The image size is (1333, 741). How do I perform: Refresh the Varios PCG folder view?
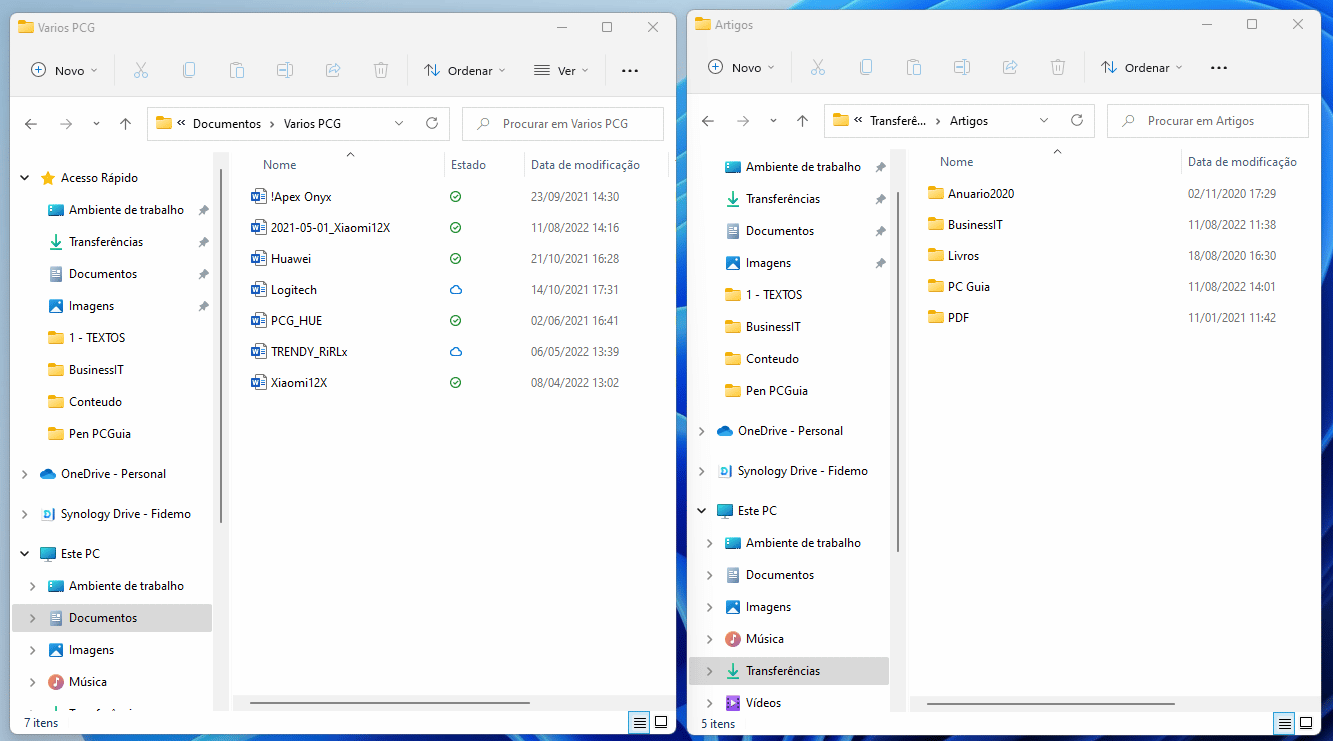point(432,124)
